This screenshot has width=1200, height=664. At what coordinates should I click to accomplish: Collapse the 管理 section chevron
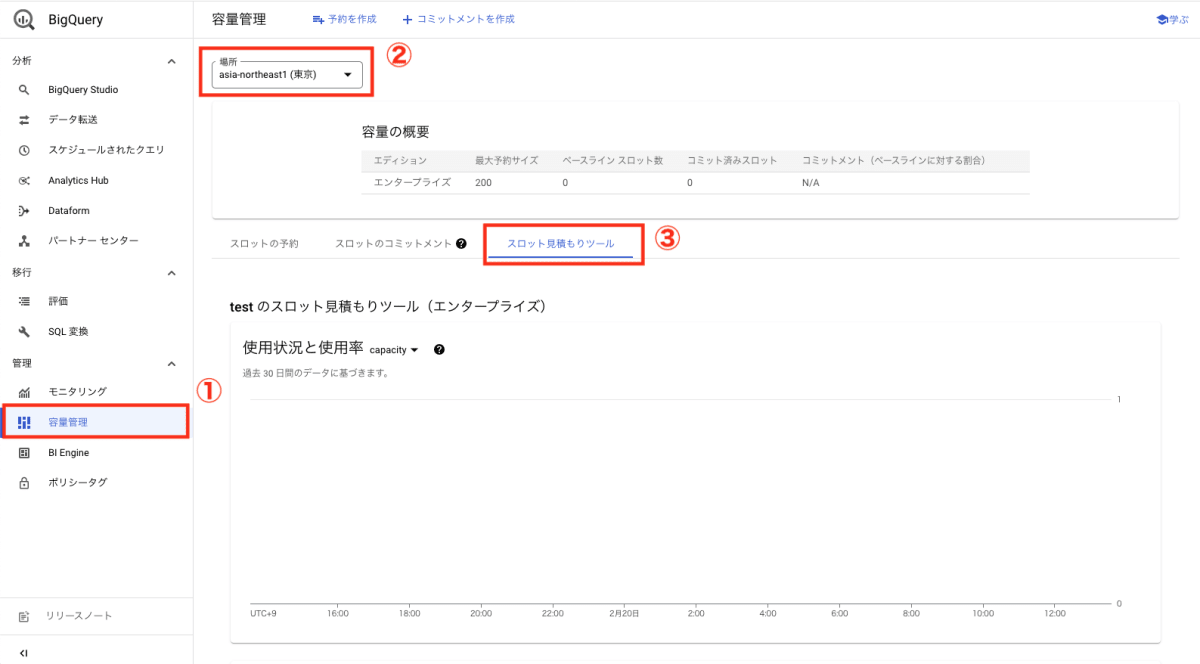point(171,363)
